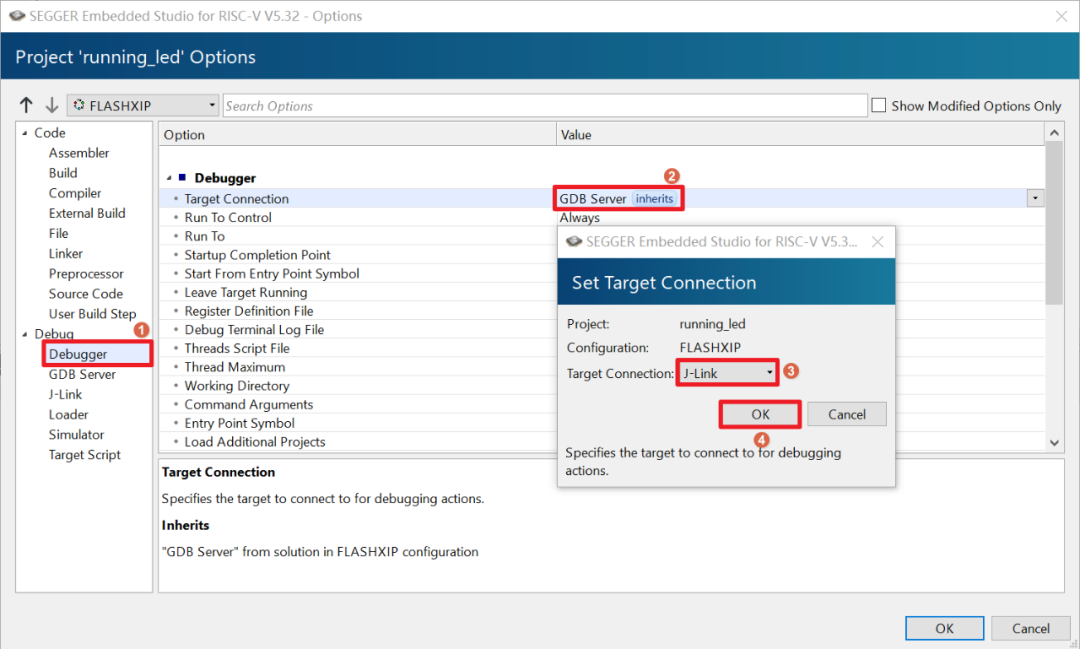The image size is (1080, 649).
Task: Cancel the Set Target Connection dialog
Action: click(847, 414)
